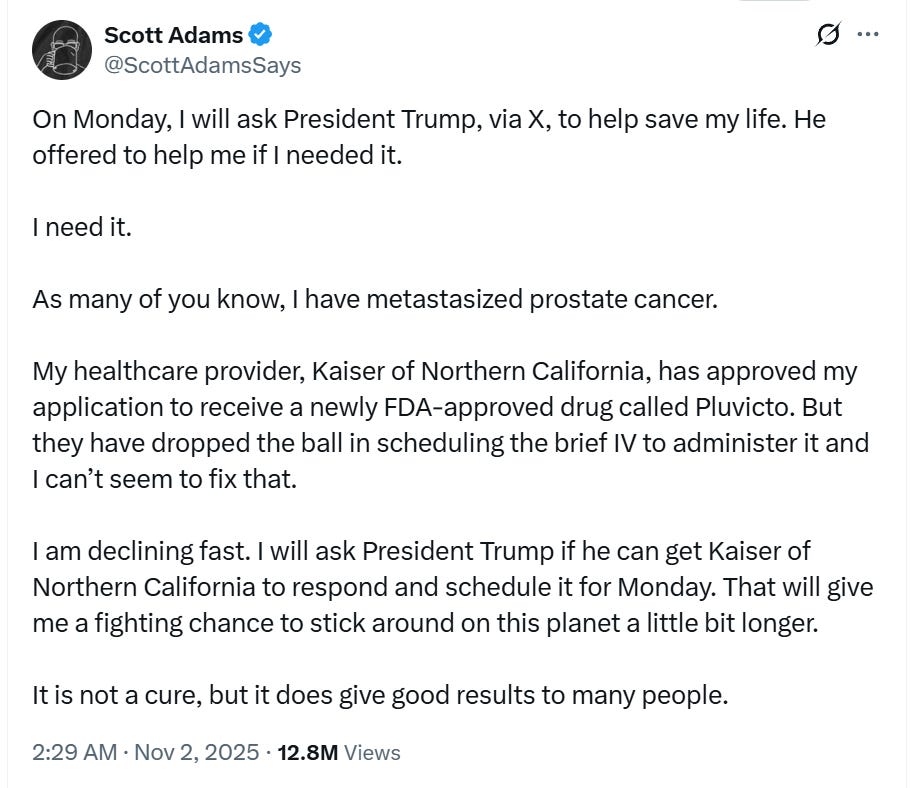Click the paragraph starting 'On Monday, I will ask'
The height and width of the screenshot is (788, 911).
pyautogui.click(x=428, y=120)
